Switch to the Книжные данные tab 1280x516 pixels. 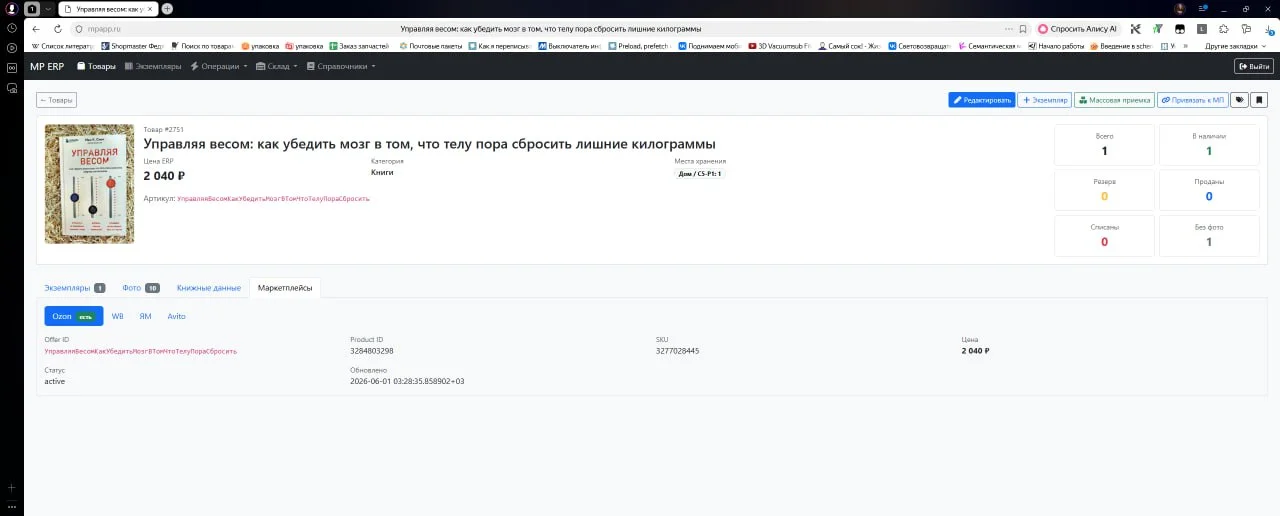point(209,288)
